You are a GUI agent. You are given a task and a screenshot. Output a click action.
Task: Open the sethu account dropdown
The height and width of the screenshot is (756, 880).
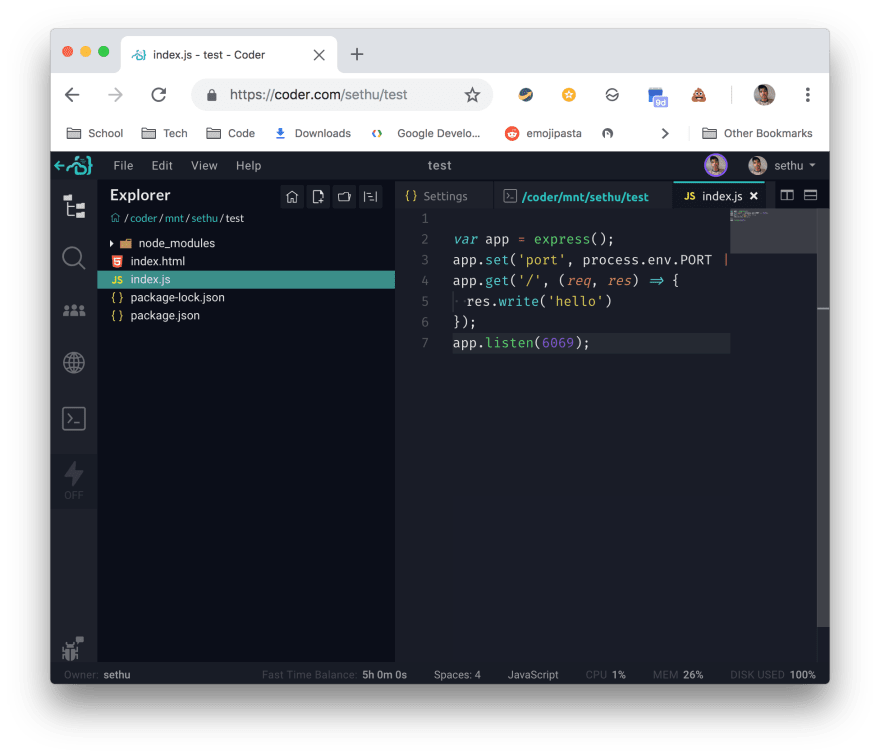point(789,165)
